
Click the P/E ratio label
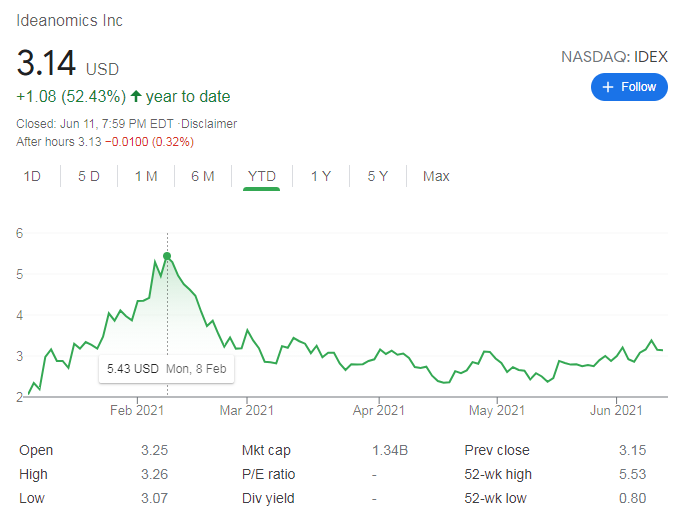[x=268, y=474]
